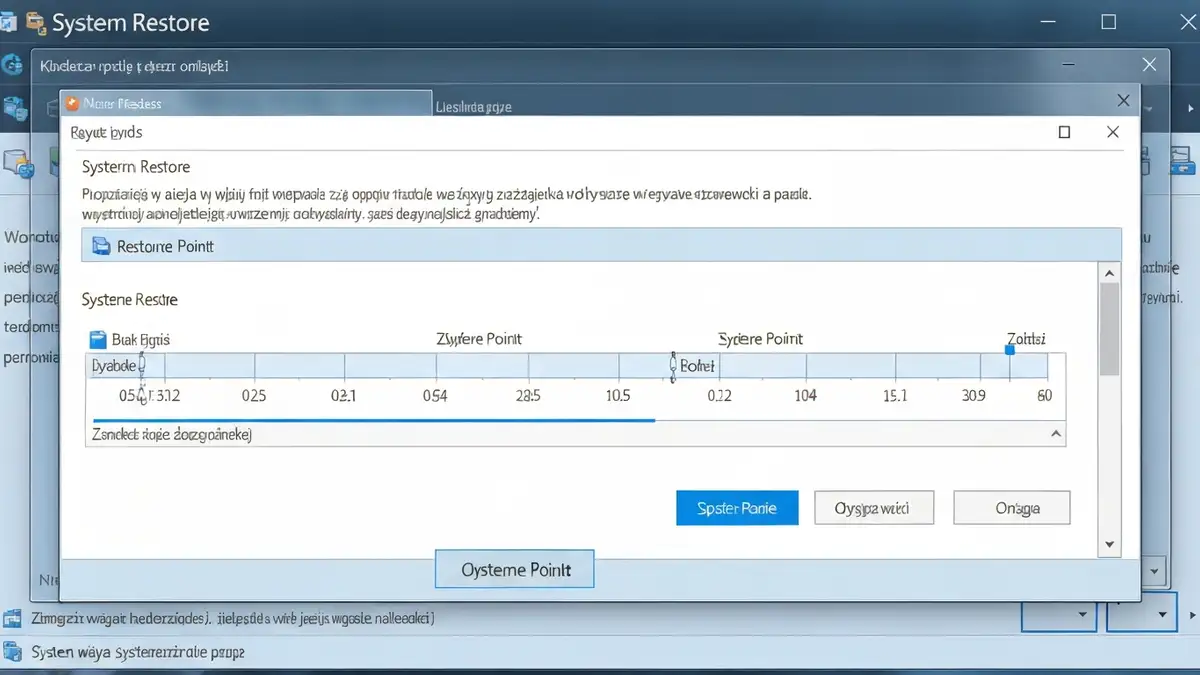Viewport: 1200px width, 675px height.
Task: Open the small dropdown arrow beside Oysteme Poinlt row
Action: [1156, 571]
